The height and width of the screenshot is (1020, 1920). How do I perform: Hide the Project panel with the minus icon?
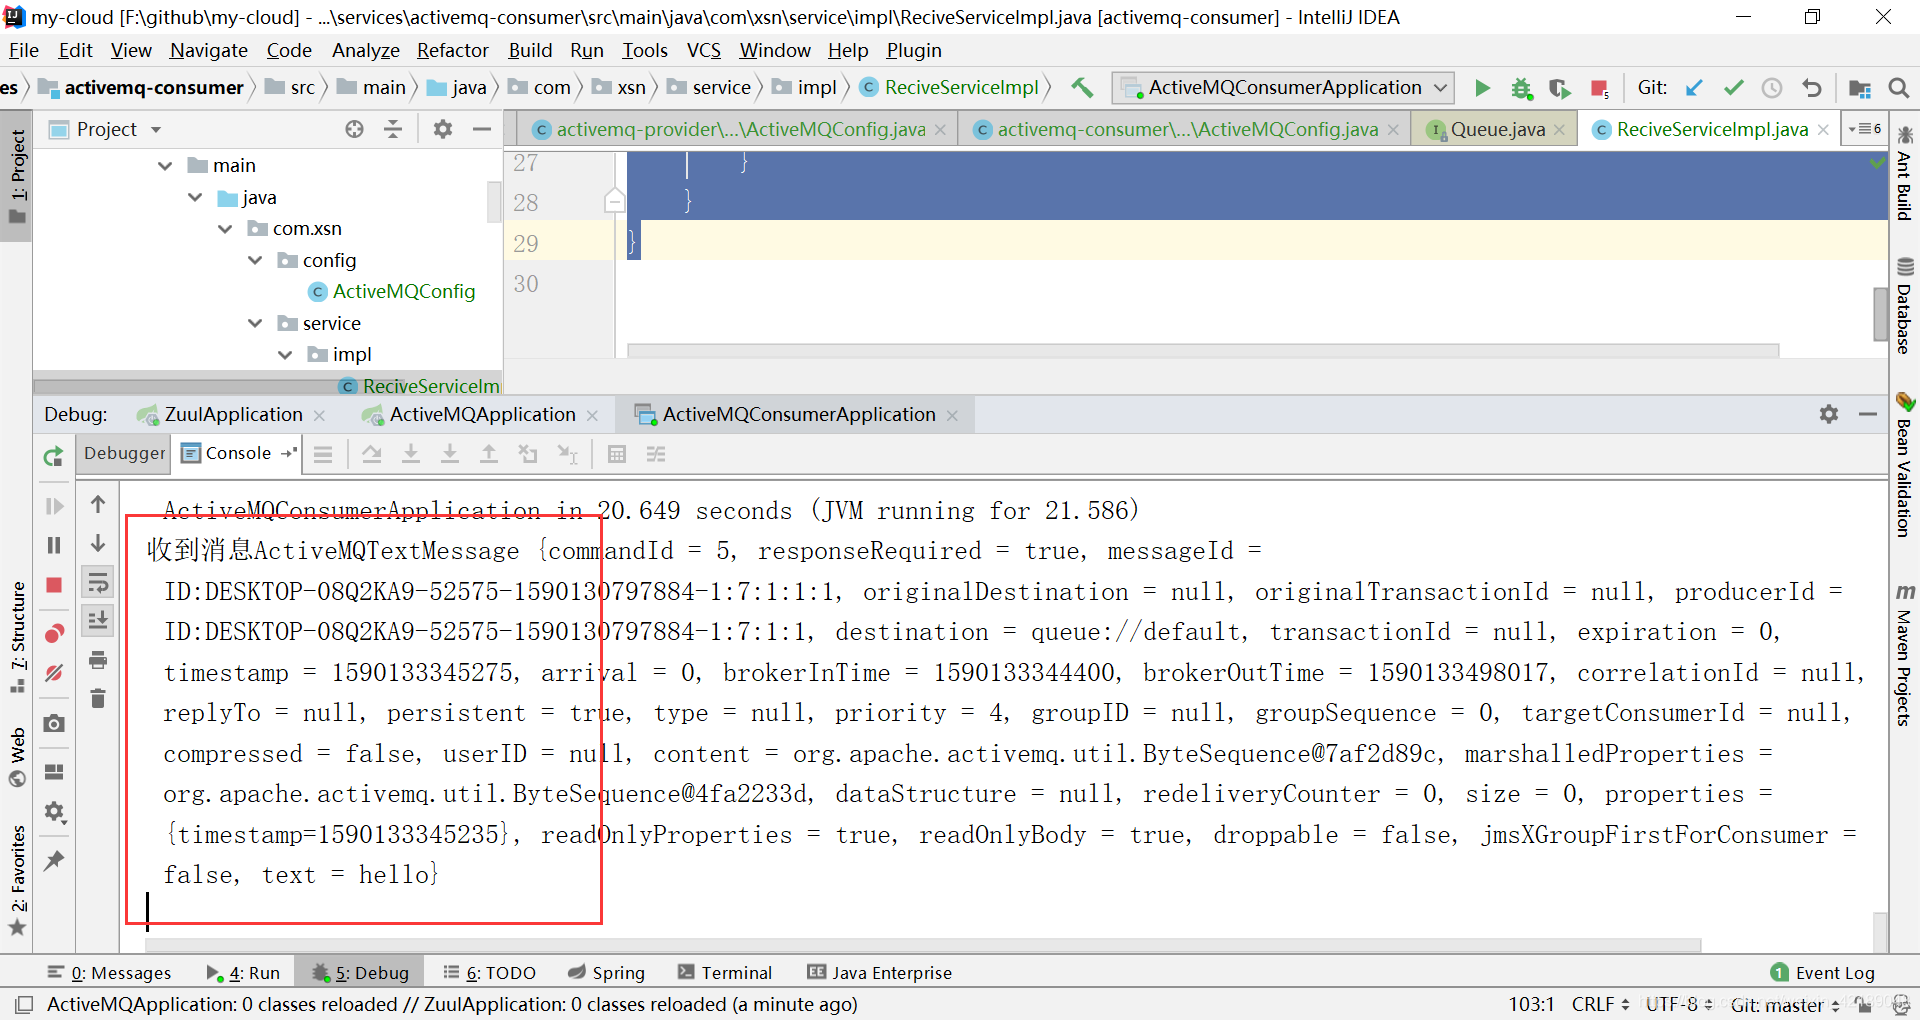click(x=482, y=129)
